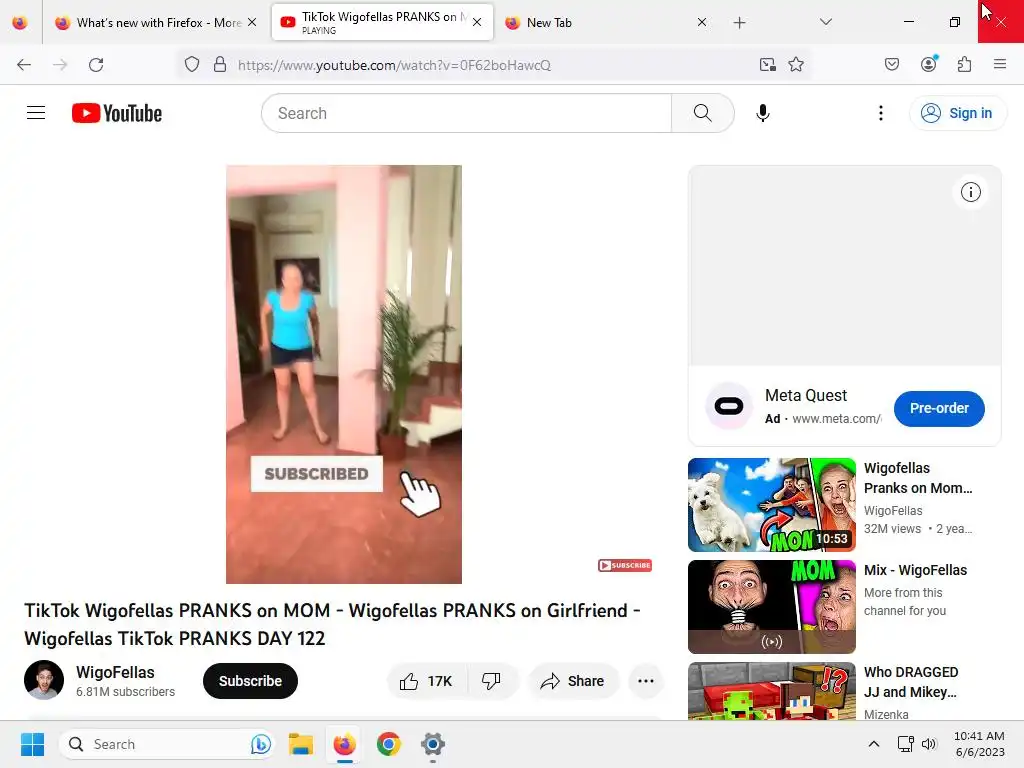Dislike the video

tap(492, 681)
